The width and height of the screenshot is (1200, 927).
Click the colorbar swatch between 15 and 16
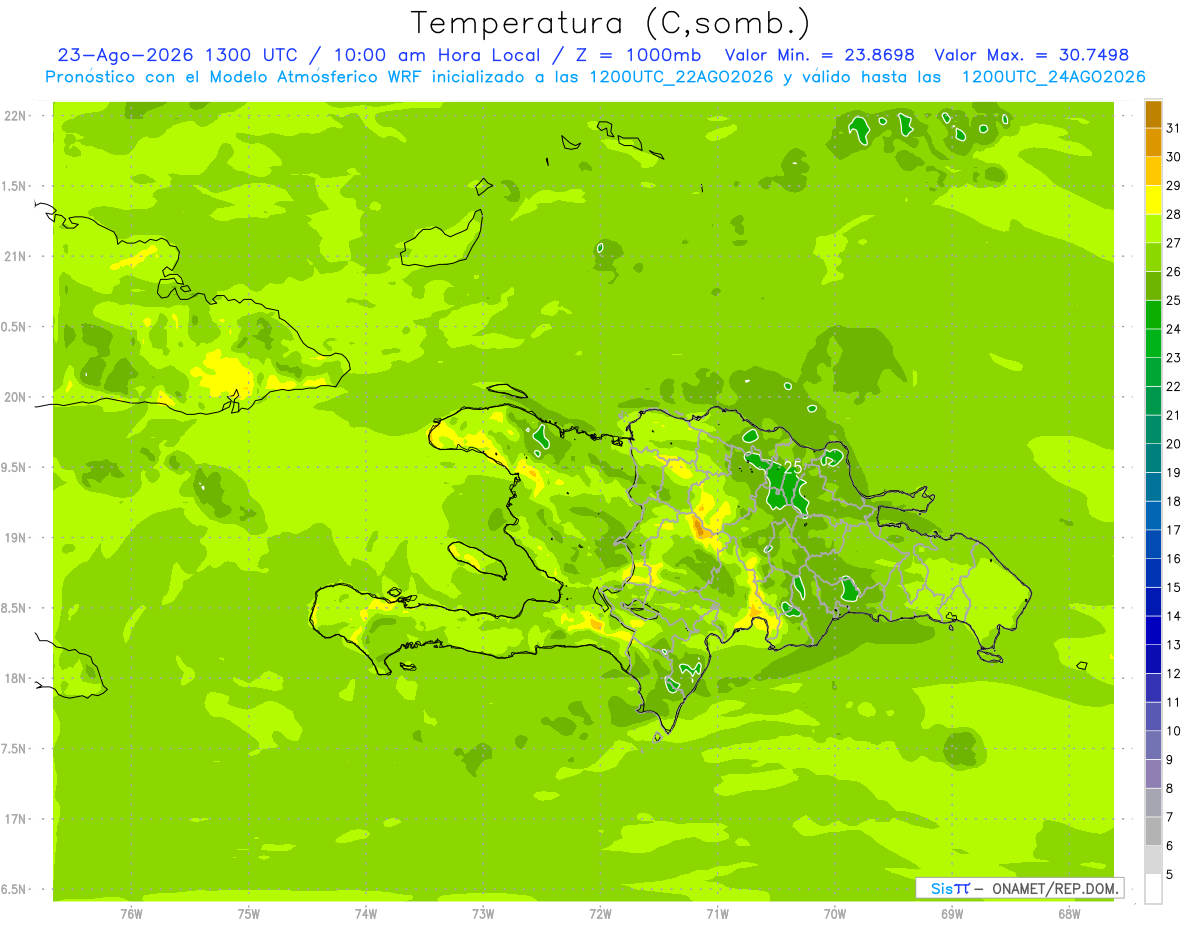[1153, 573]
